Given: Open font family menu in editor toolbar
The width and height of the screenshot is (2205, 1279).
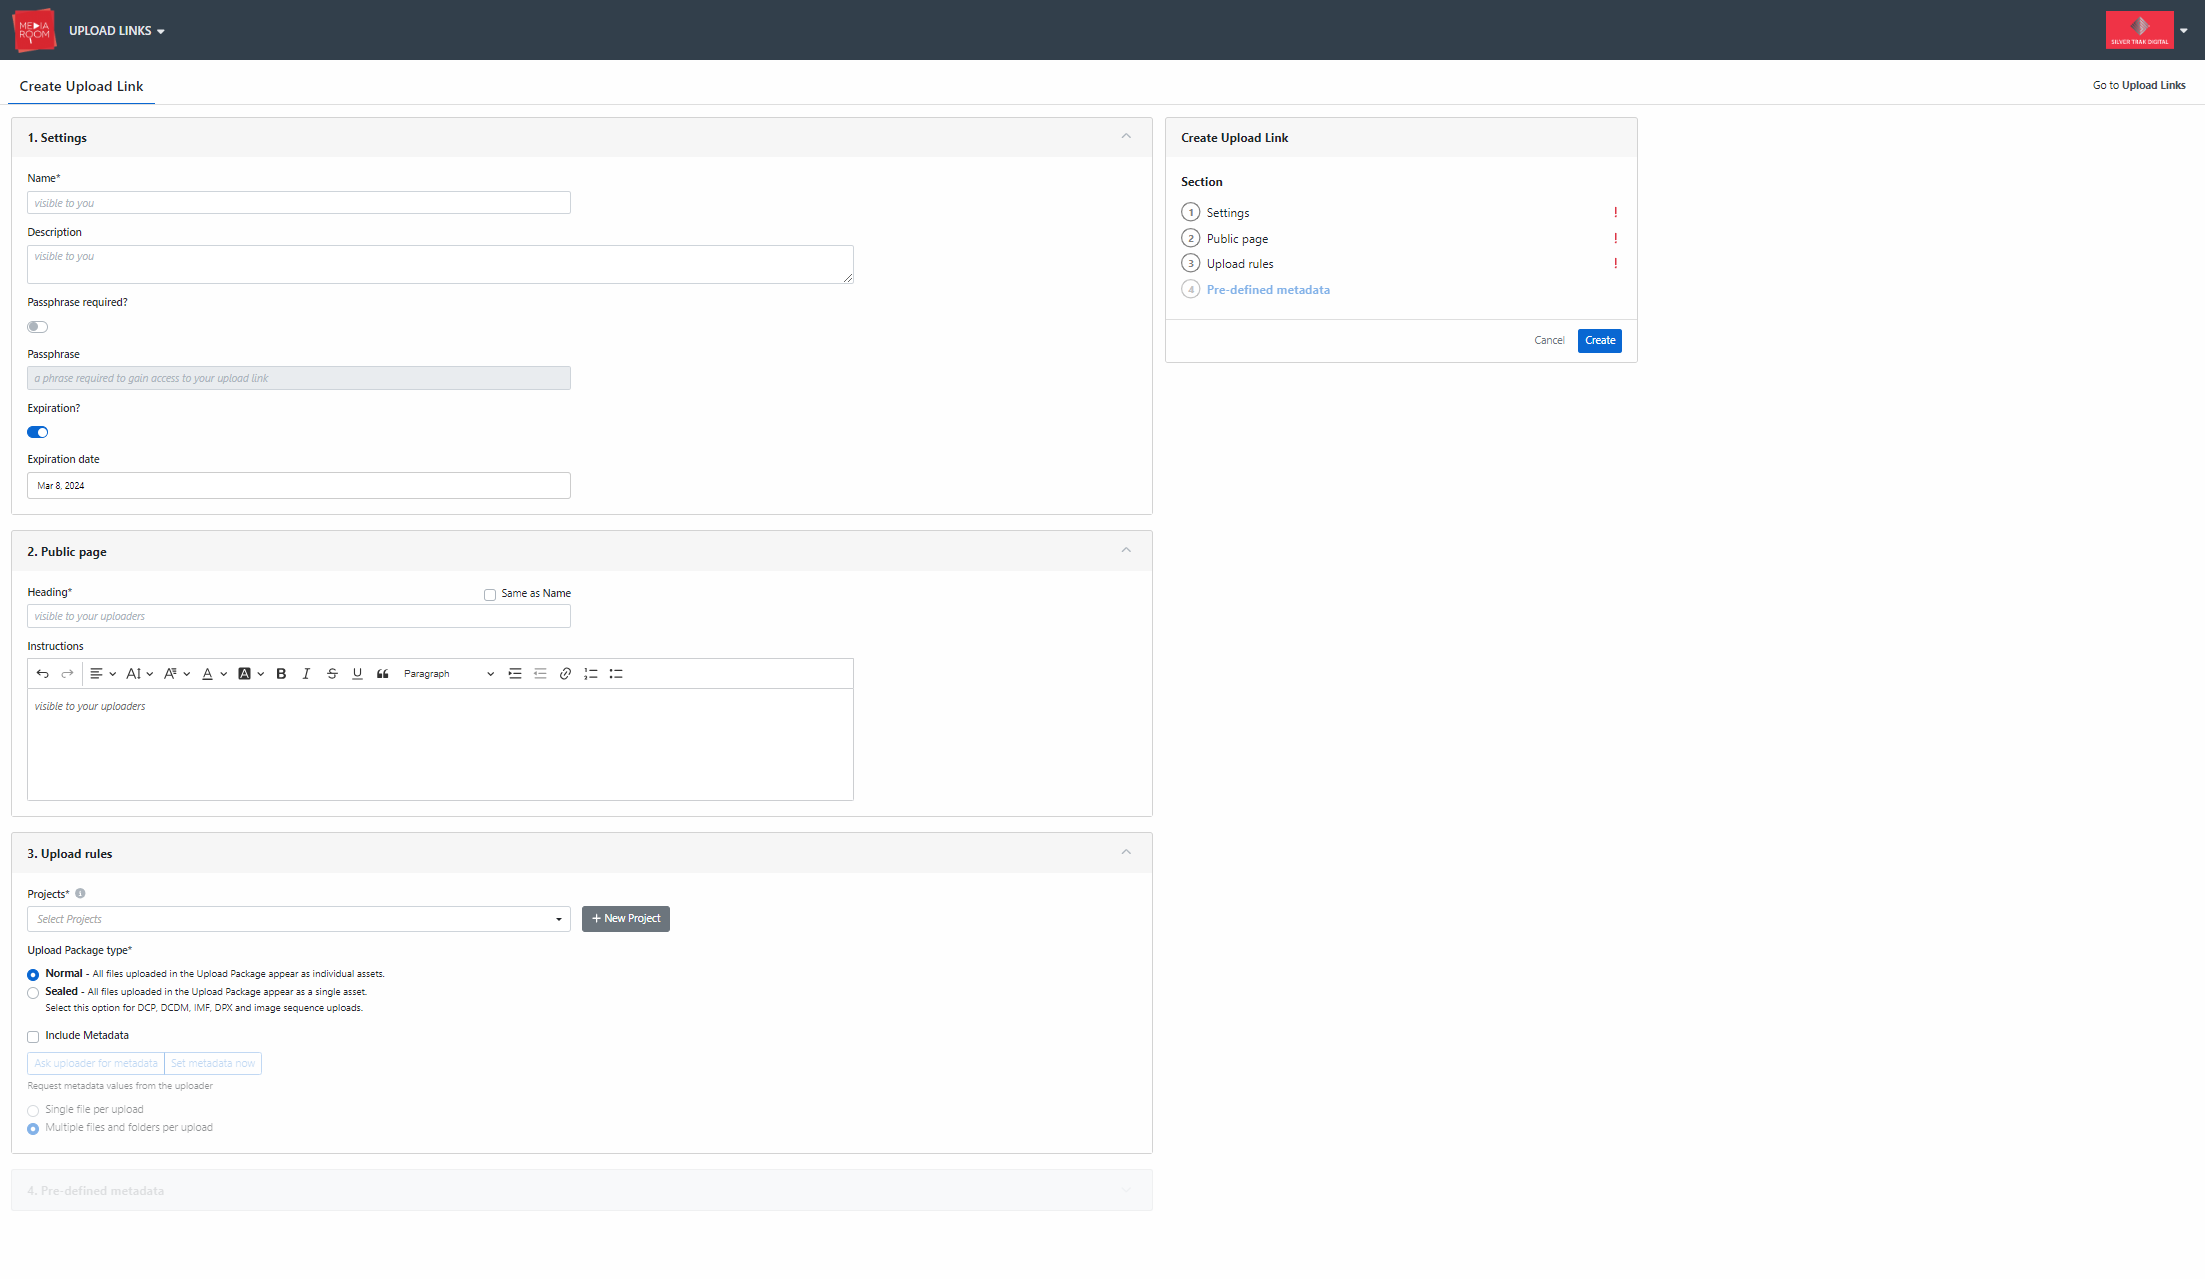Looking at the screenshot, I should pyautogui.click(x=176, y=674).
